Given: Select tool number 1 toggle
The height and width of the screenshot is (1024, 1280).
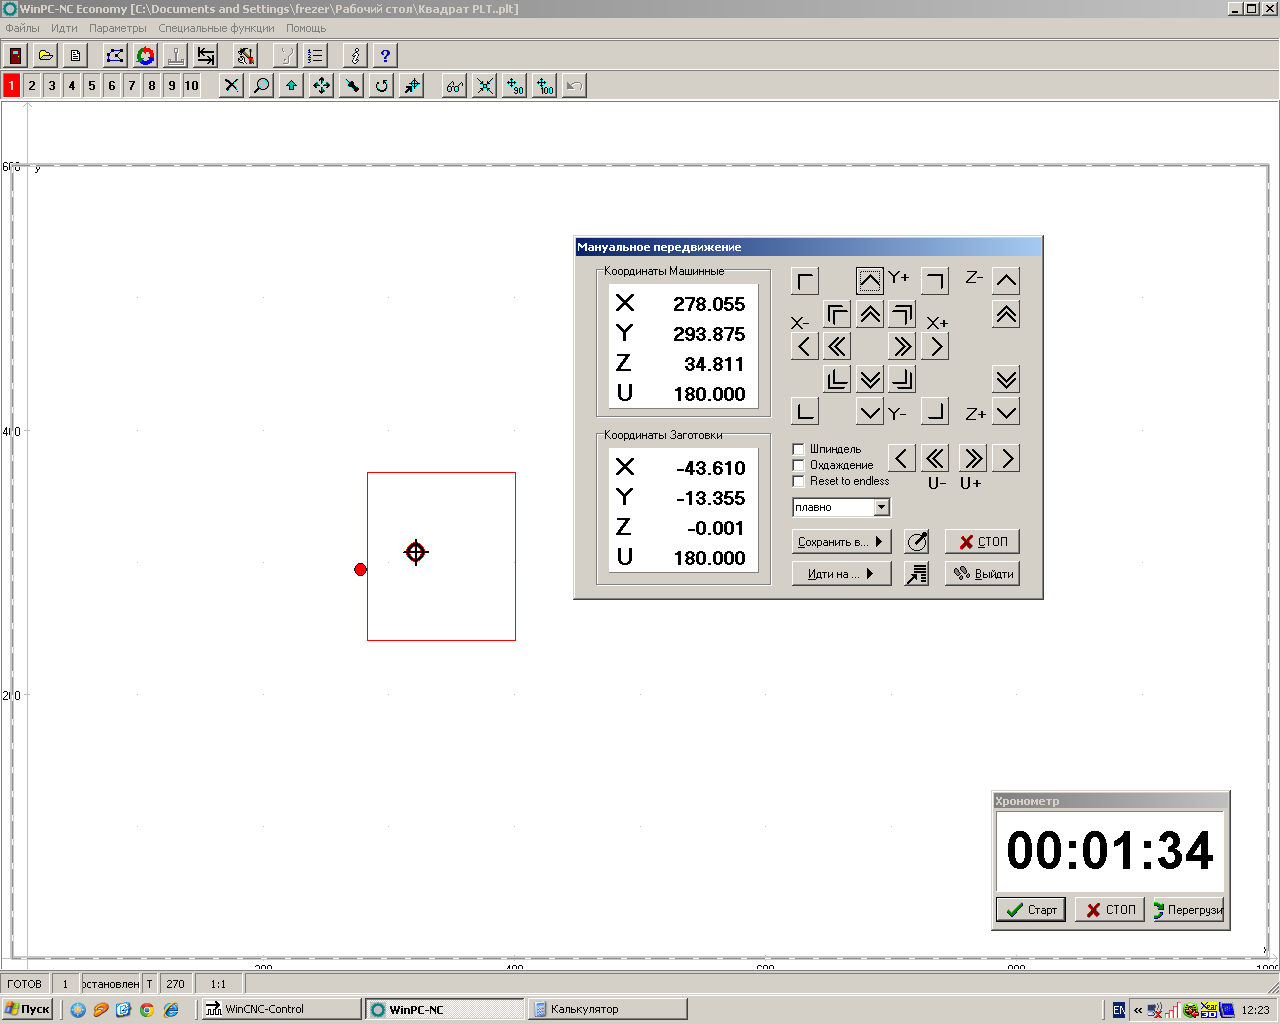Looking at the screenshot, I should pyautogui.click(x=11, y=86).
